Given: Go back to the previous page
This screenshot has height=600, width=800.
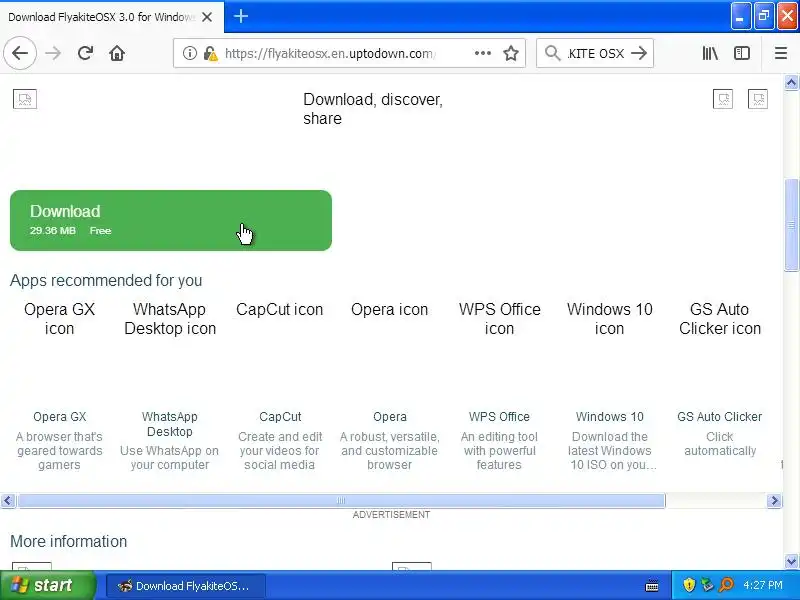Looking at the screenshot, I should 20,53.
